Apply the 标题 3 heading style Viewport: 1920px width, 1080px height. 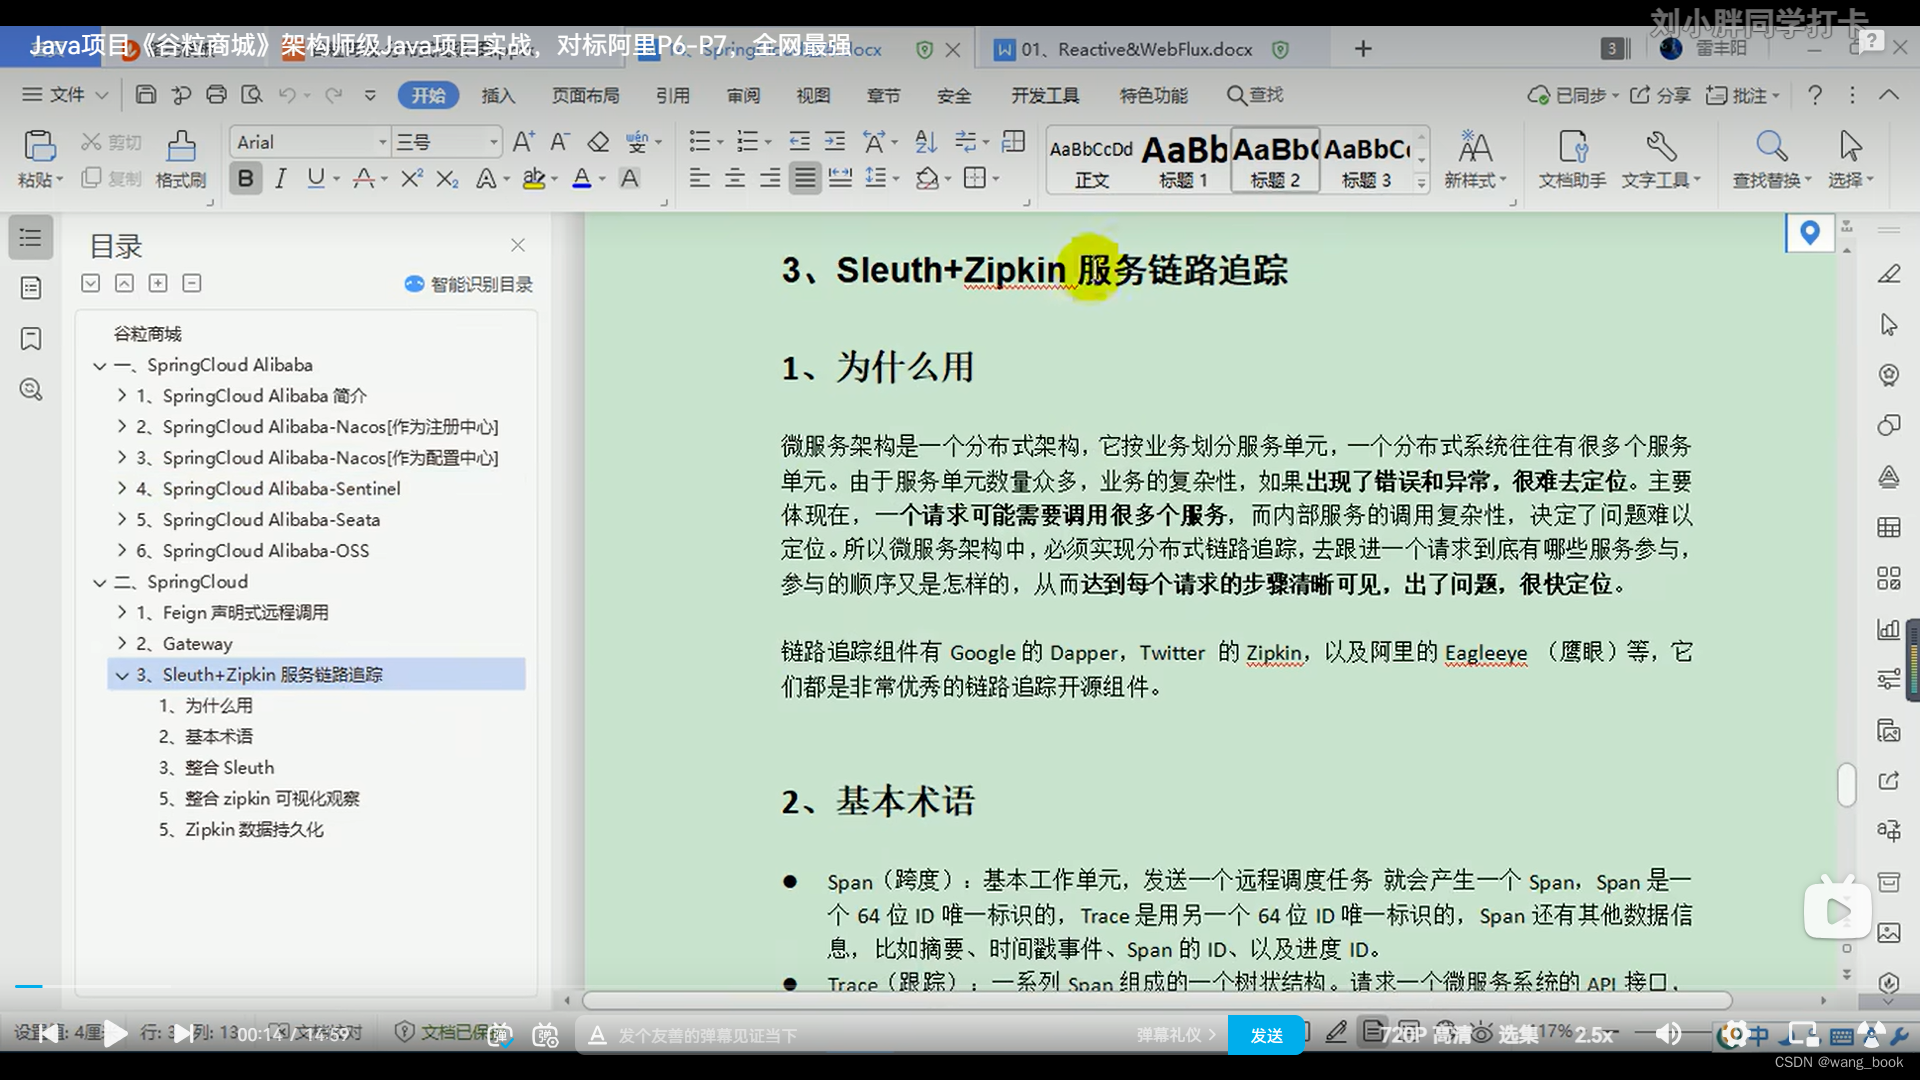1366,160
